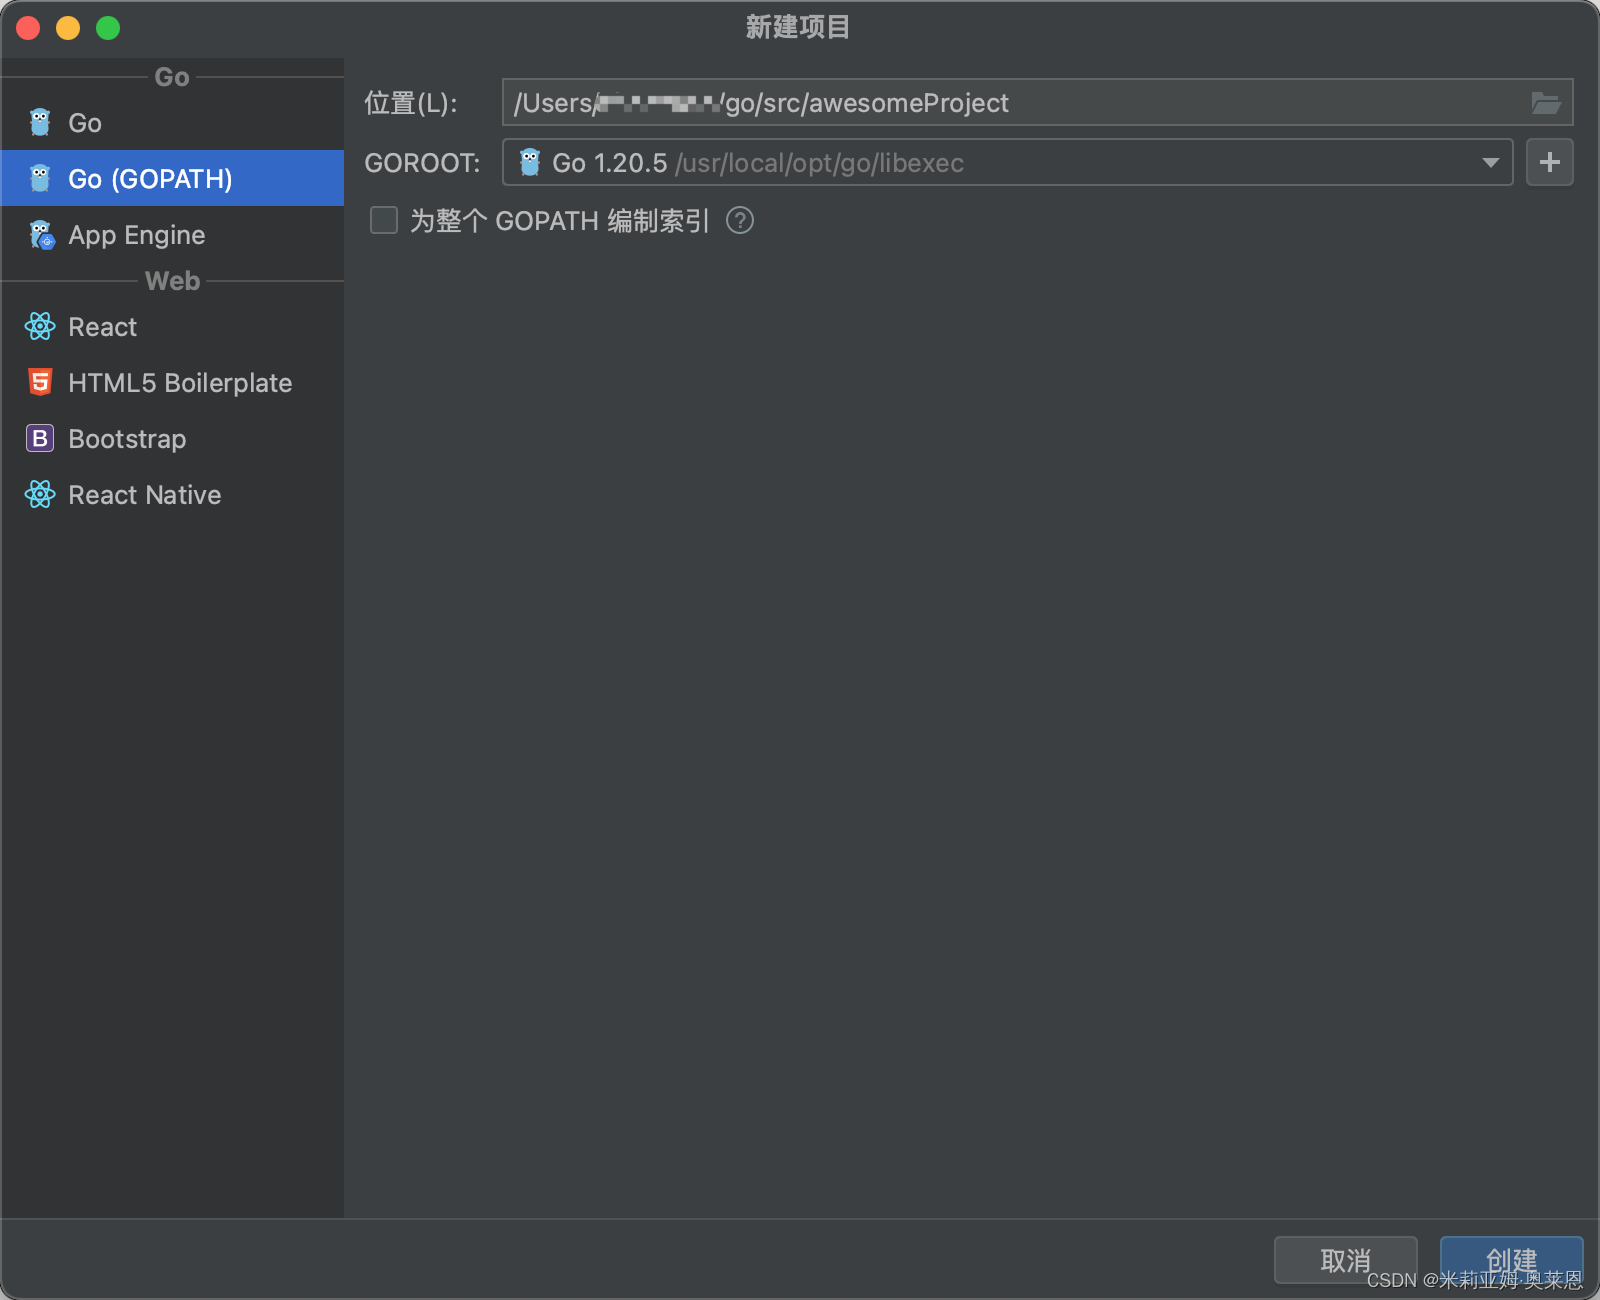Switch to the plain Go project type
The height and width of the screenshot is (1300, 1600).
click(84, 122)
